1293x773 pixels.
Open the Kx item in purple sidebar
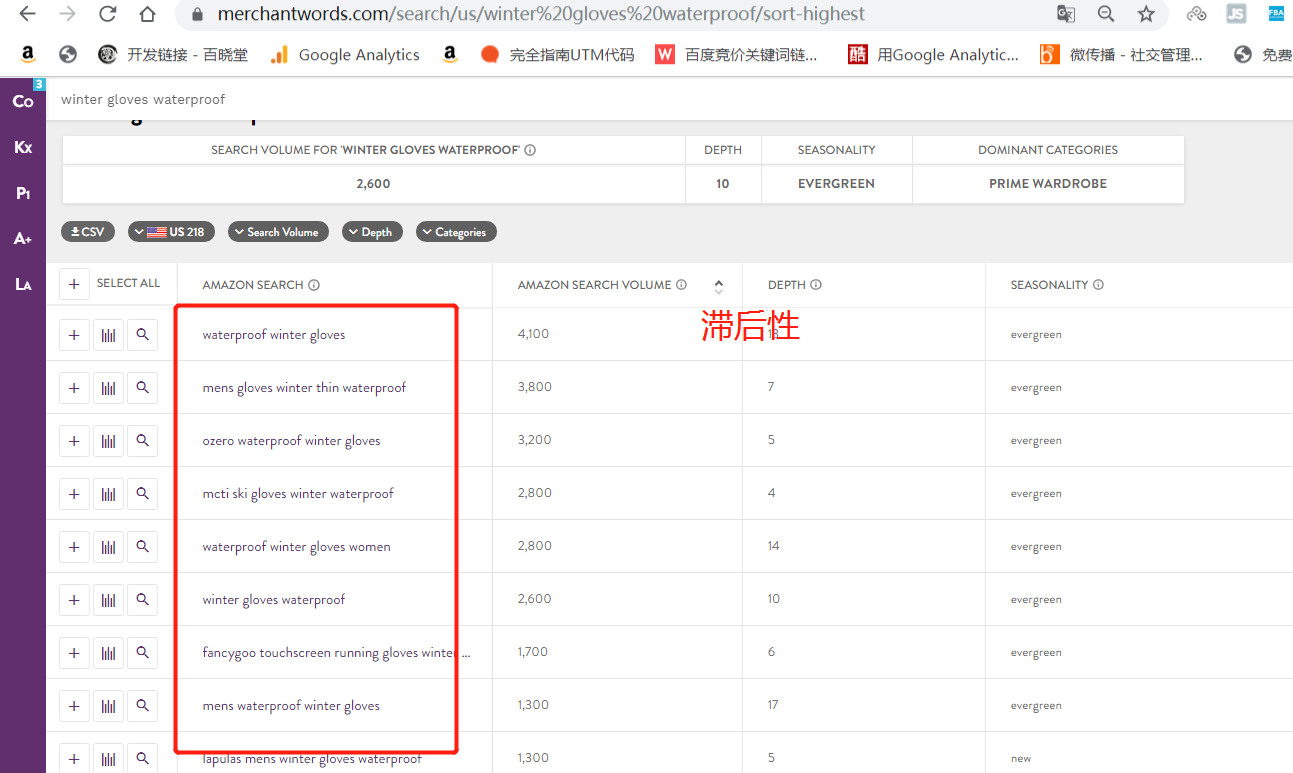(x=23, y=147)
